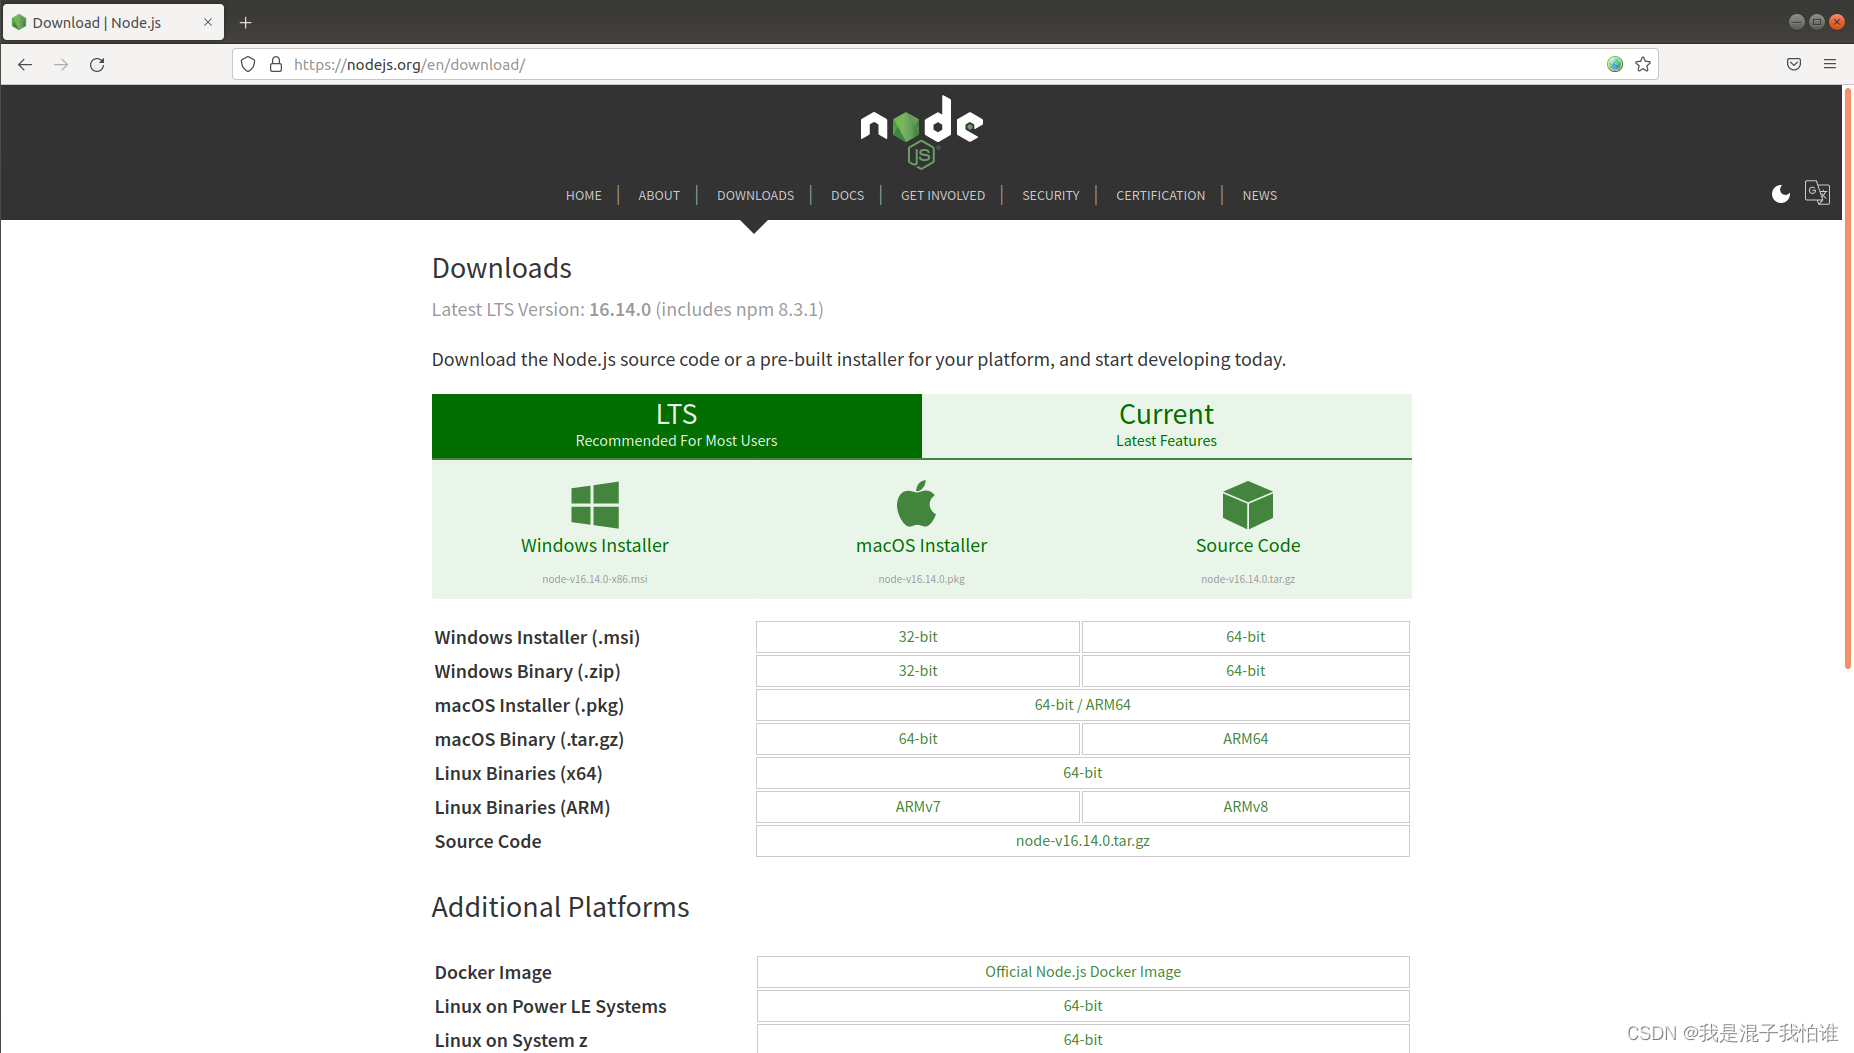
Task: Download macOS Installer 64-bit / ARM64
Action: pos(1083,705)
